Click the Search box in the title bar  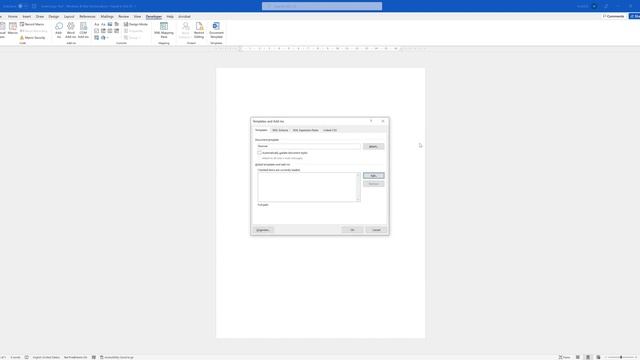322,6
